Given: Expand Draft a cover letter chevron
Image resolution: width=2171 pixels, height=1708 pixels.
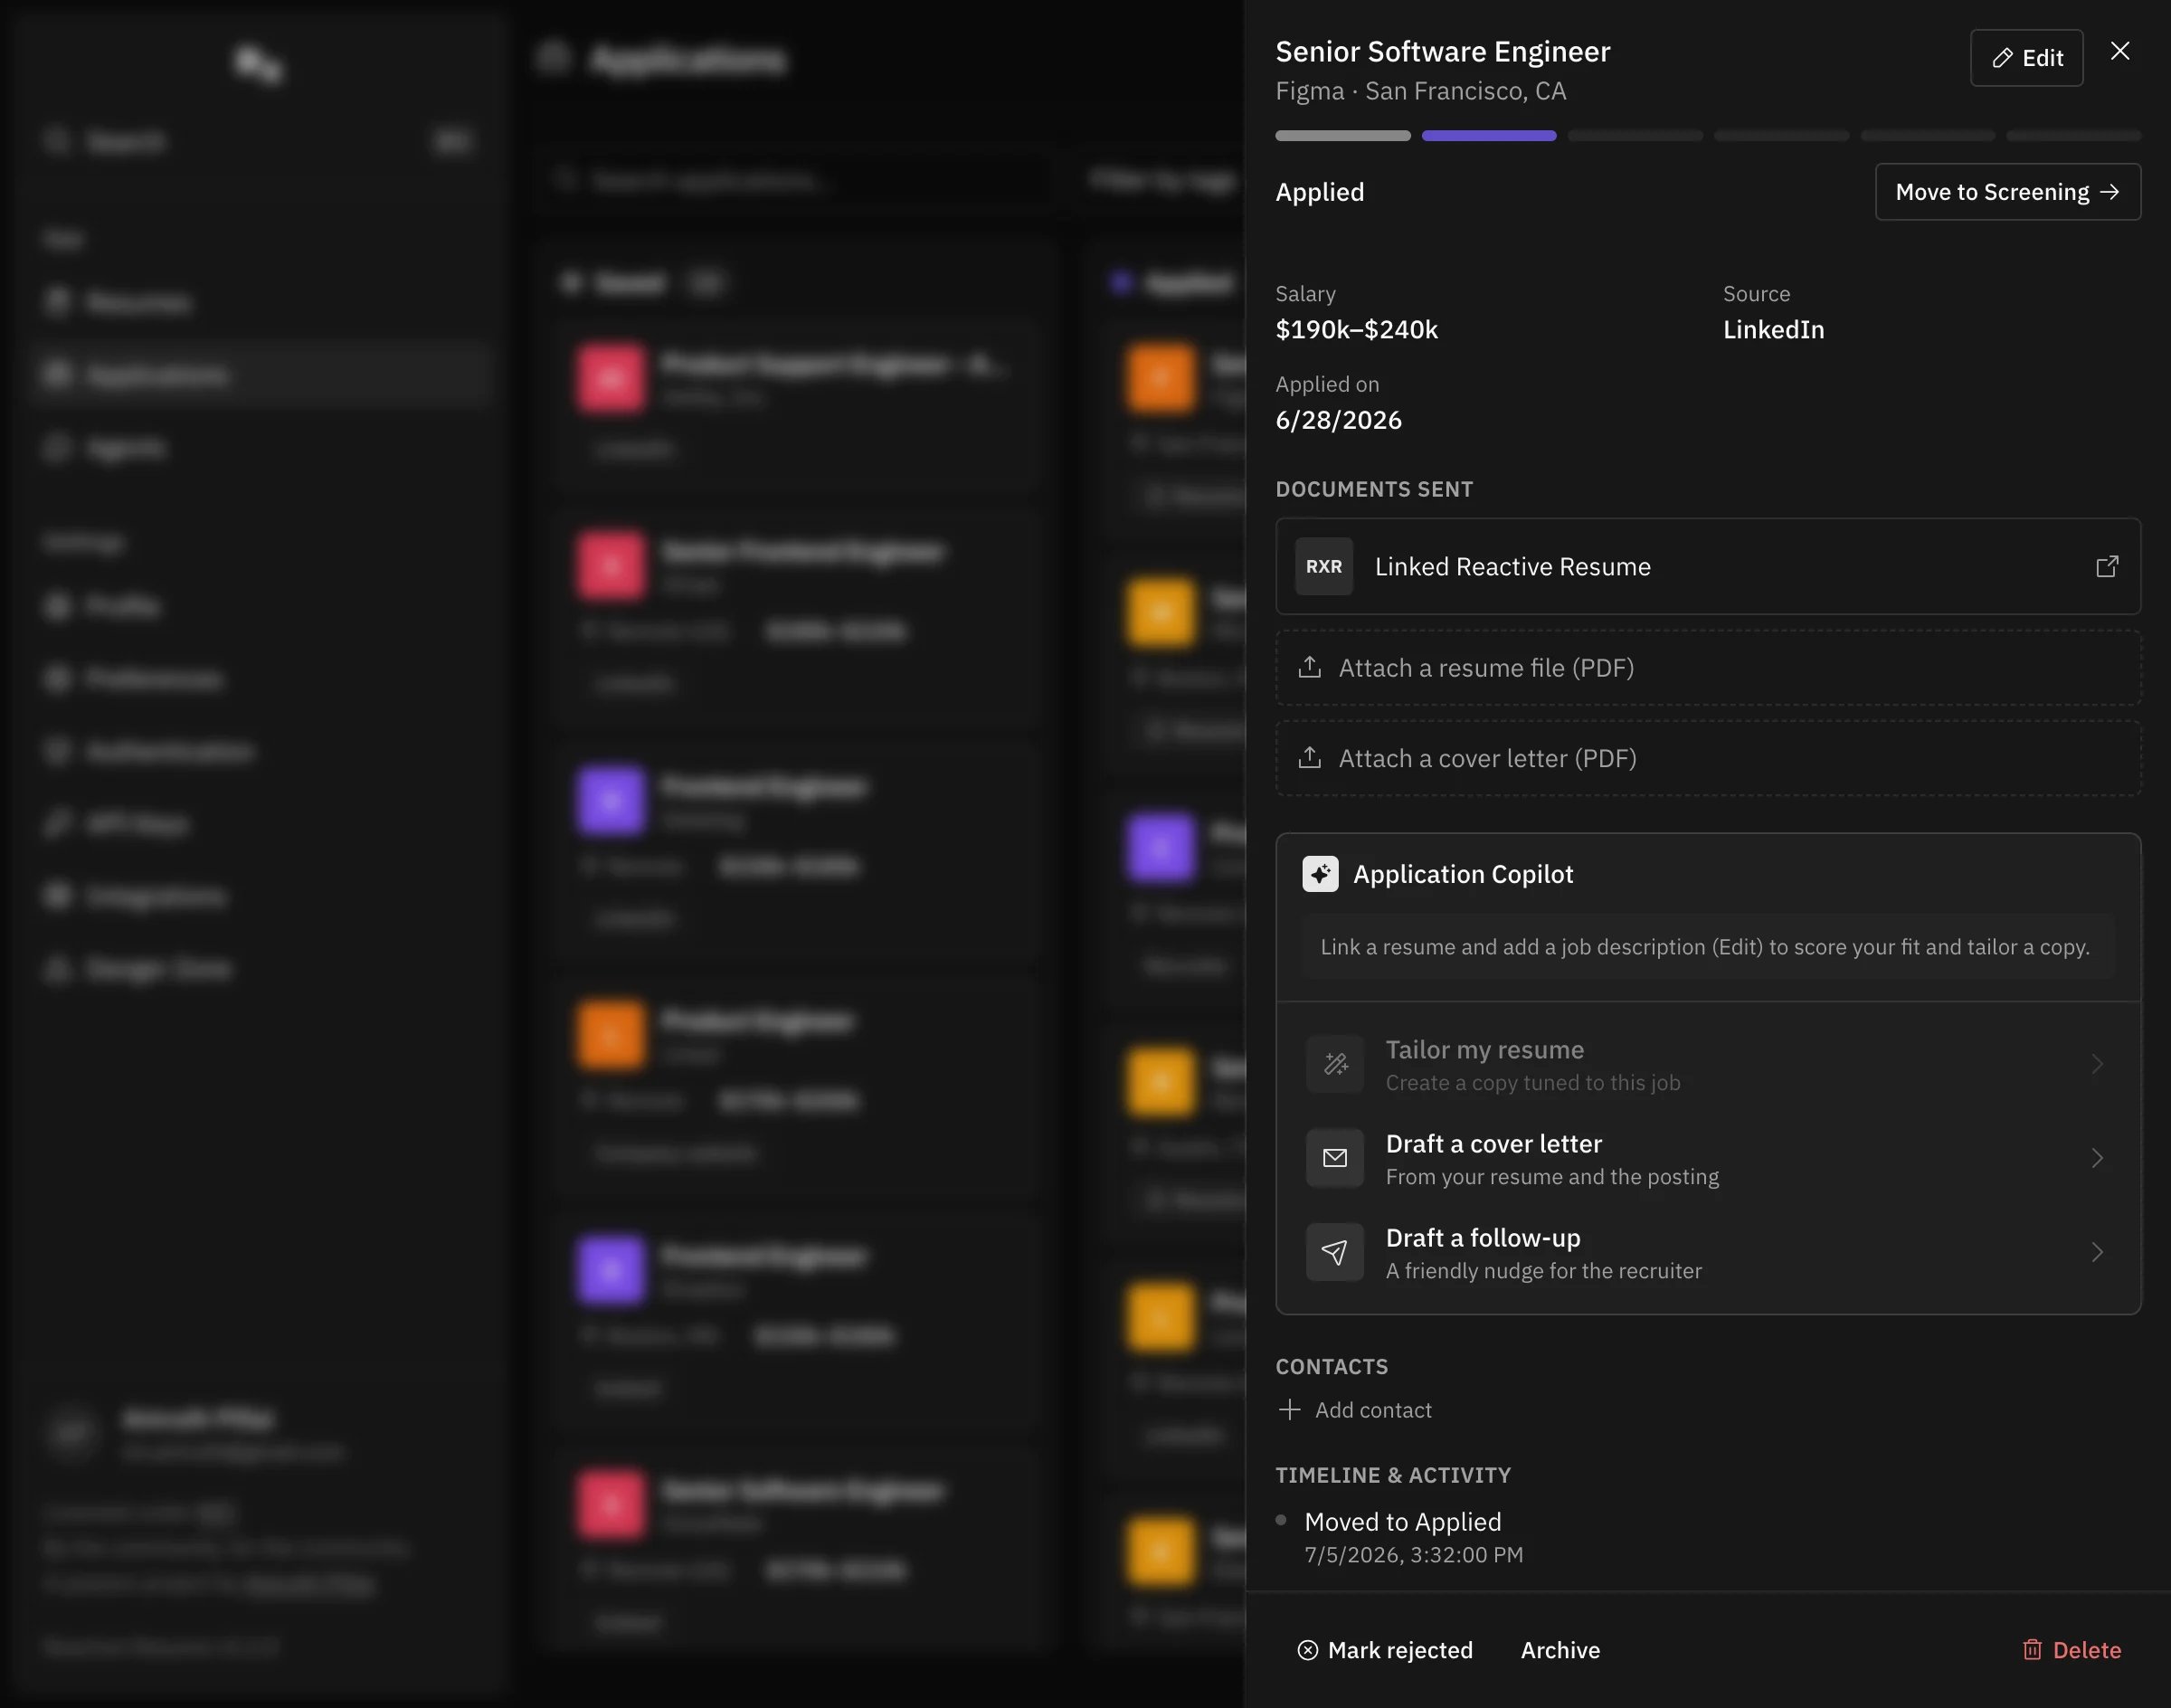Looking at the screenshot, I should pos(2097,1158).
